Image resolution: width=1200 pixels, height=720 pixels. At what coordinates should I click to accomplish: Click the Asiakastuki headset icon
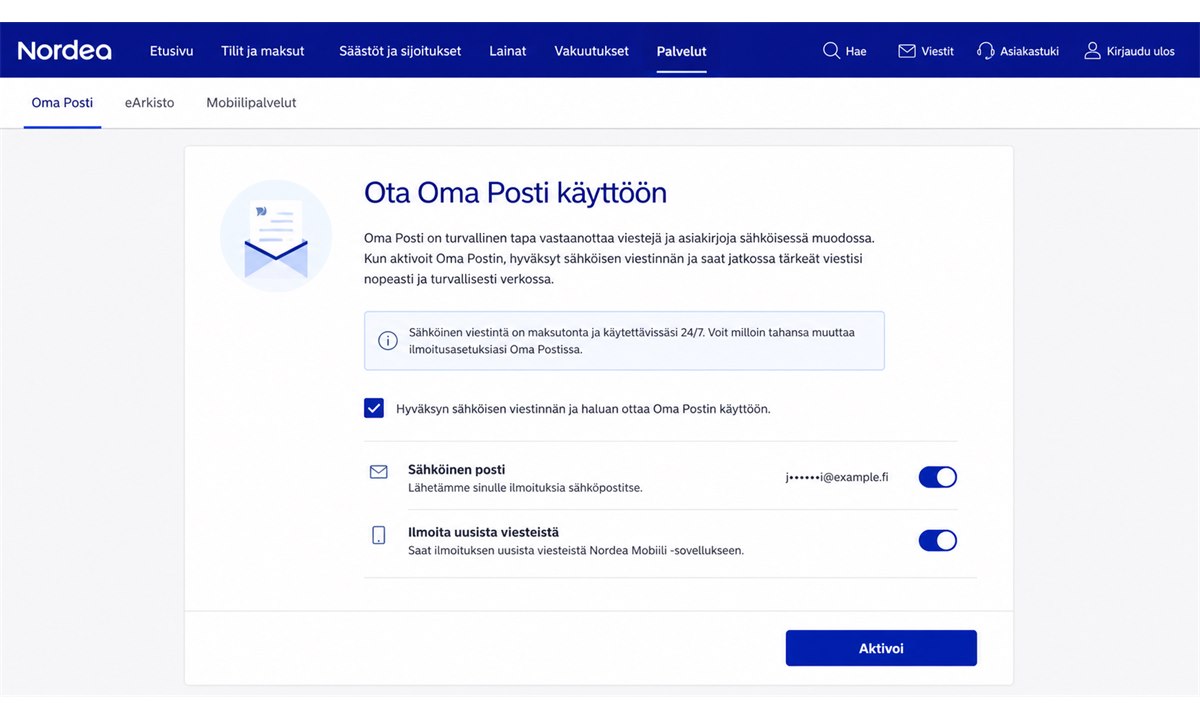(985, 50)
